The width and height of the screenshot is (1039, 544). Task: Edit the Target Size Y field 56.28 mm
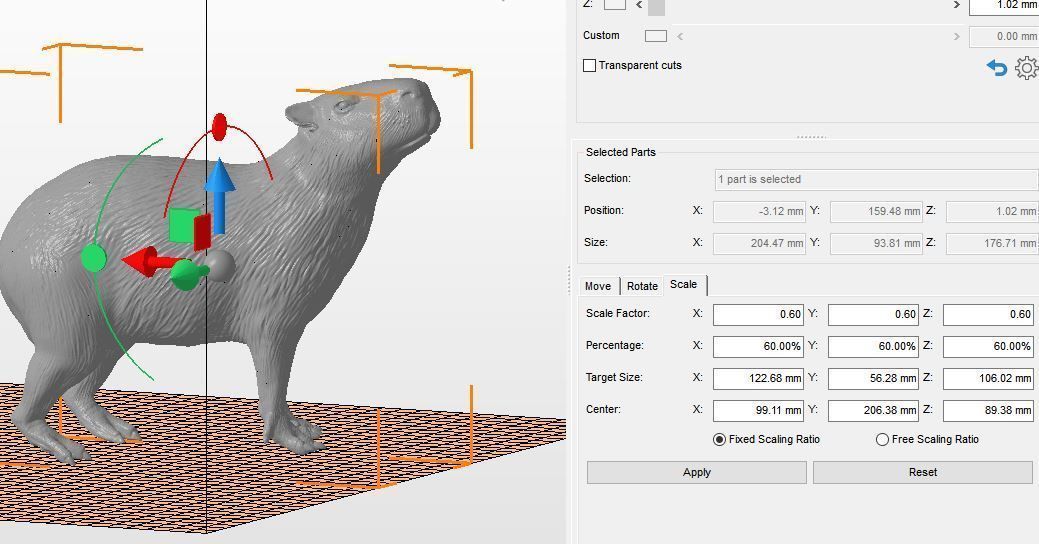[873, 378]
